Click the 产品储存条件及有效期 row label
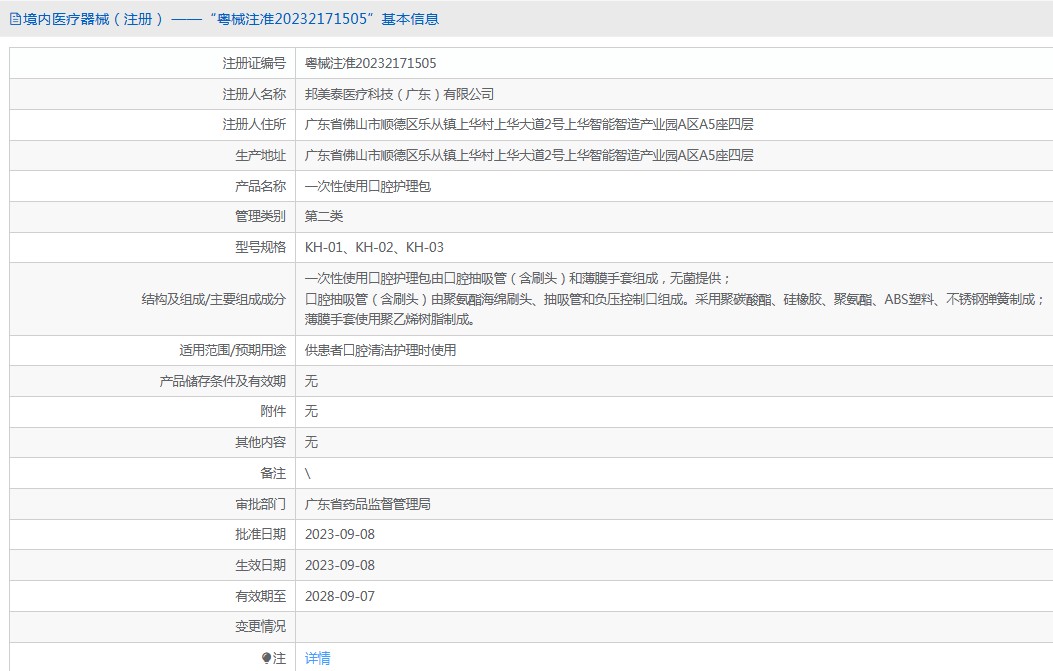Screen dimensions: 1053x671 [222, 381]
